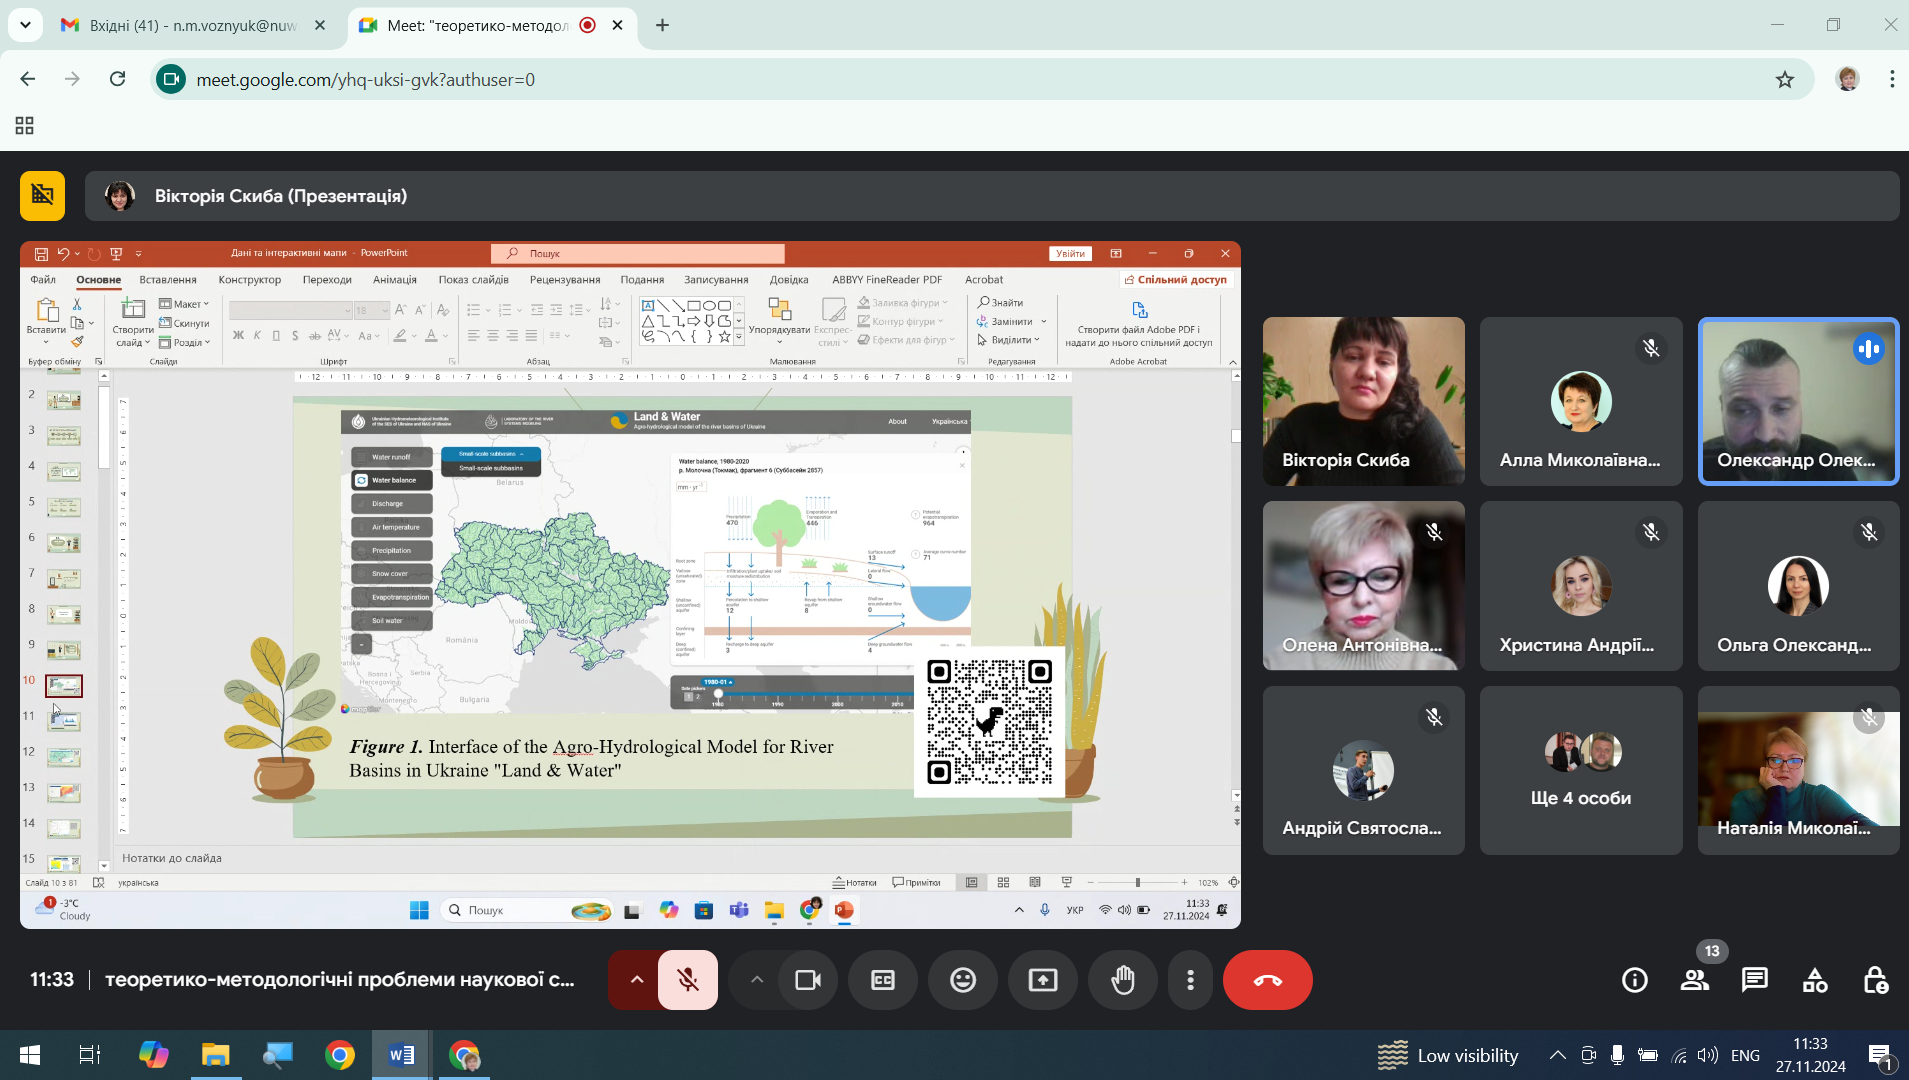Click the Create Adobe PDF icon in PowerPoint
Screen dimensions: 1909x1080
pos(1139,310)
